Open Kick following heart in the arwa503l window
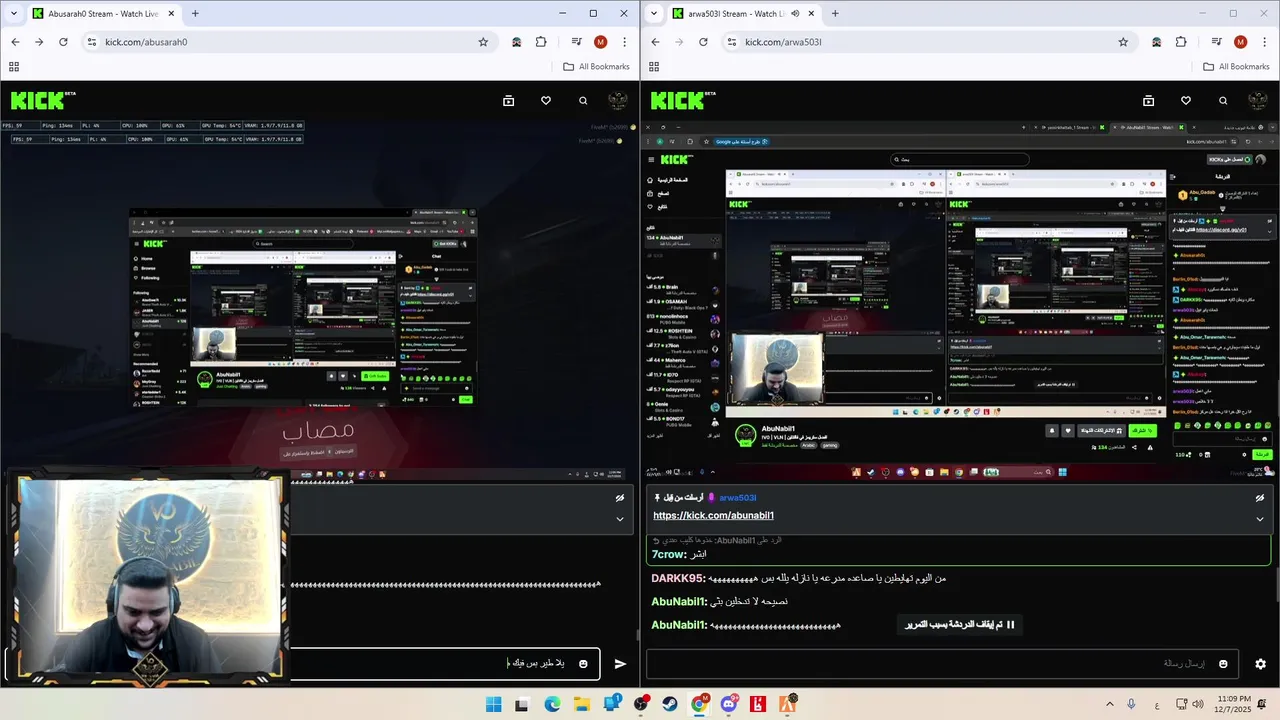Image resolution: width=1280 pixels, height=720 pixels. pyautogui.click(x=1185, y=101)
